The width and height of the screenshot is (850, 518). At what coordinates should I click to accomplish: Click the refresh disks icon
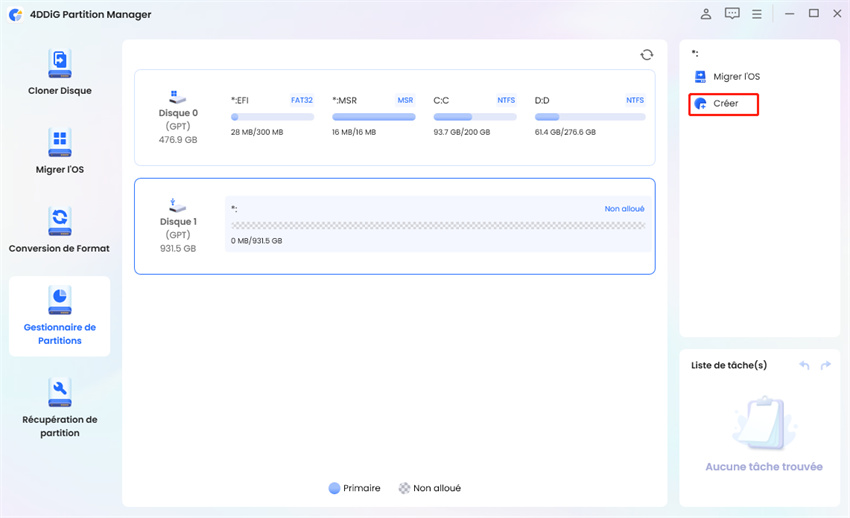coord(647,55)
